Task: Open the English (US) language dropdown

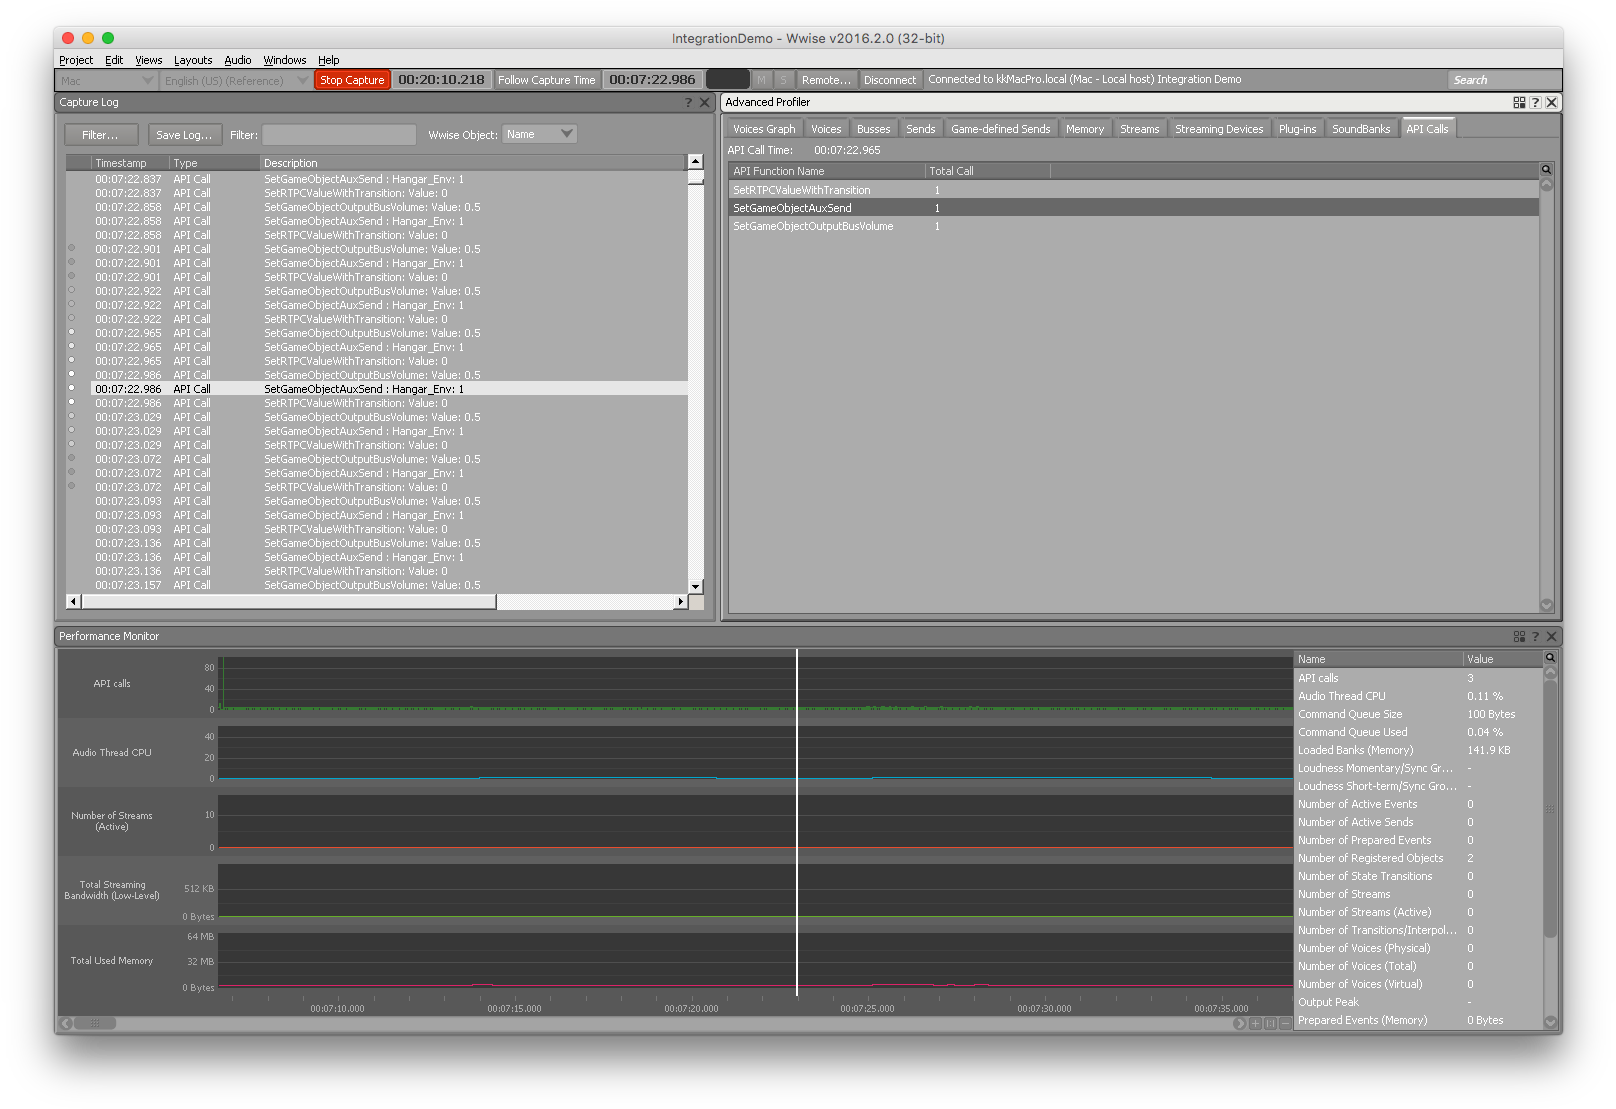Action: (235, 80)
